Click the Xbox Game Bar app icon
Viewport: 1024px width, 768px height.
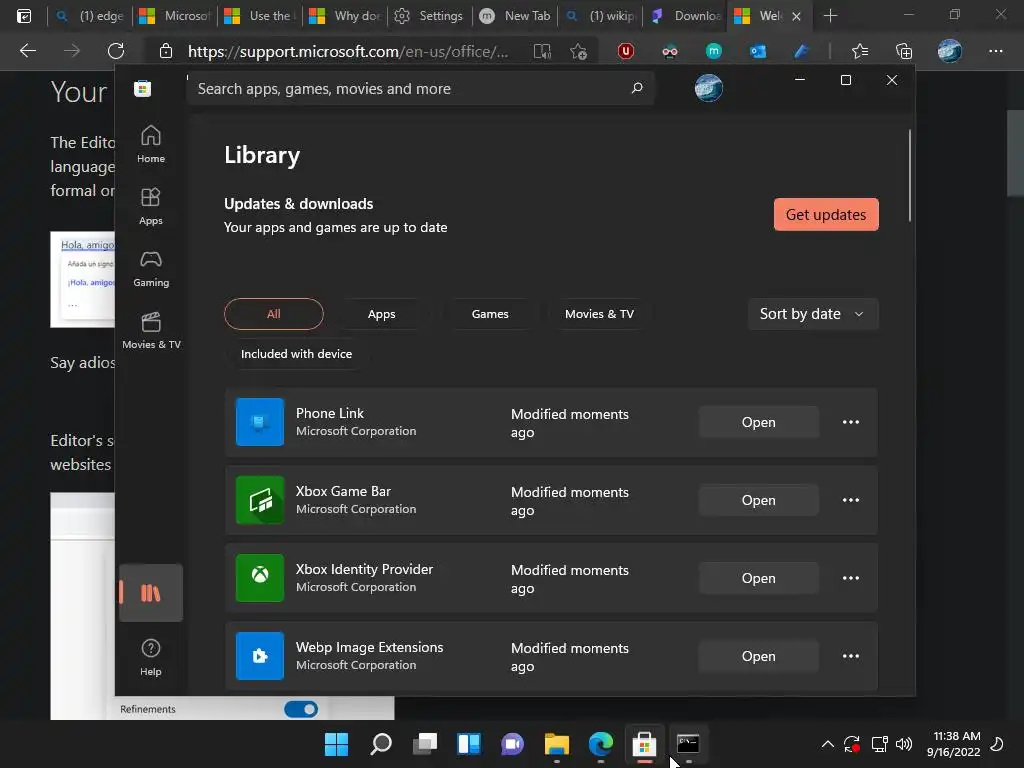260,500
